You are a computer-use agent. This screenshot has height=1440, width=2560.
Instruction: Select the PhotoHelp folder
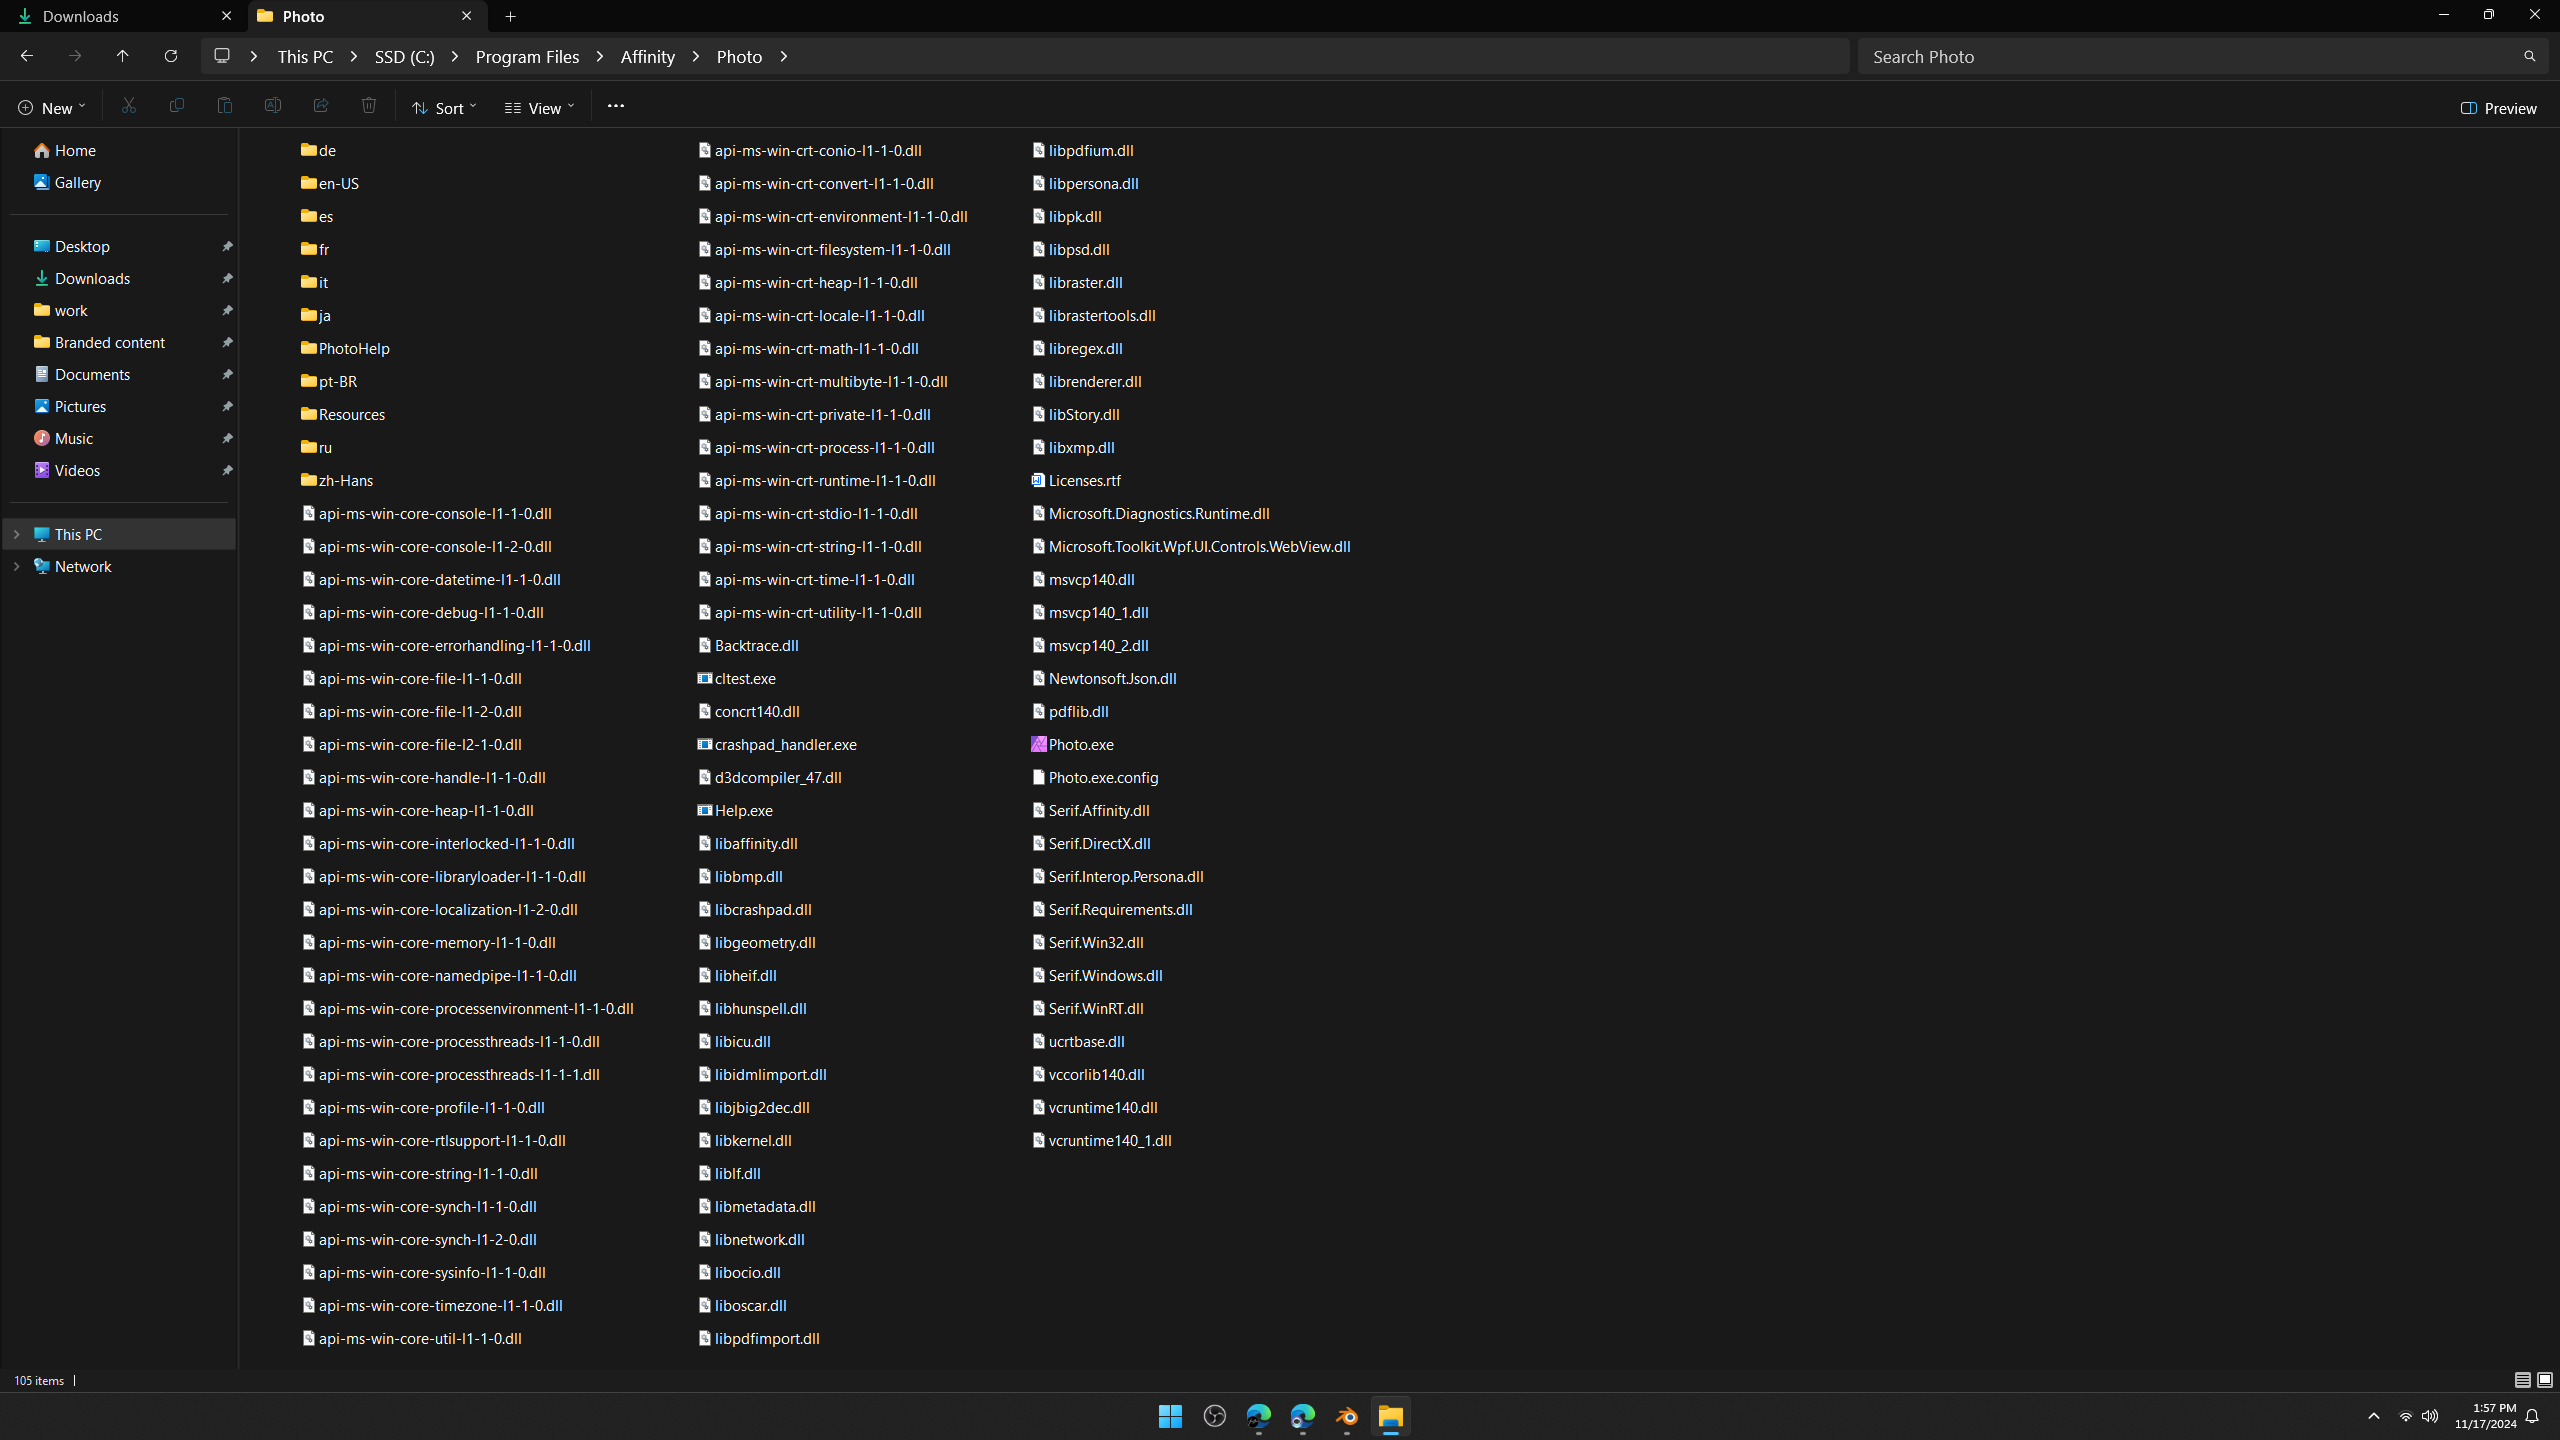[346, 348]
